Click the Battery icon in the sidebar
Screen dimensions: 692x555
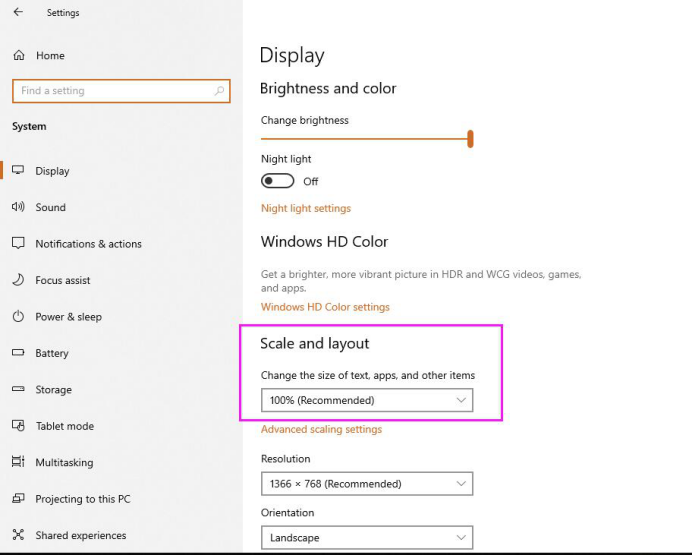(x=18, y=353)
